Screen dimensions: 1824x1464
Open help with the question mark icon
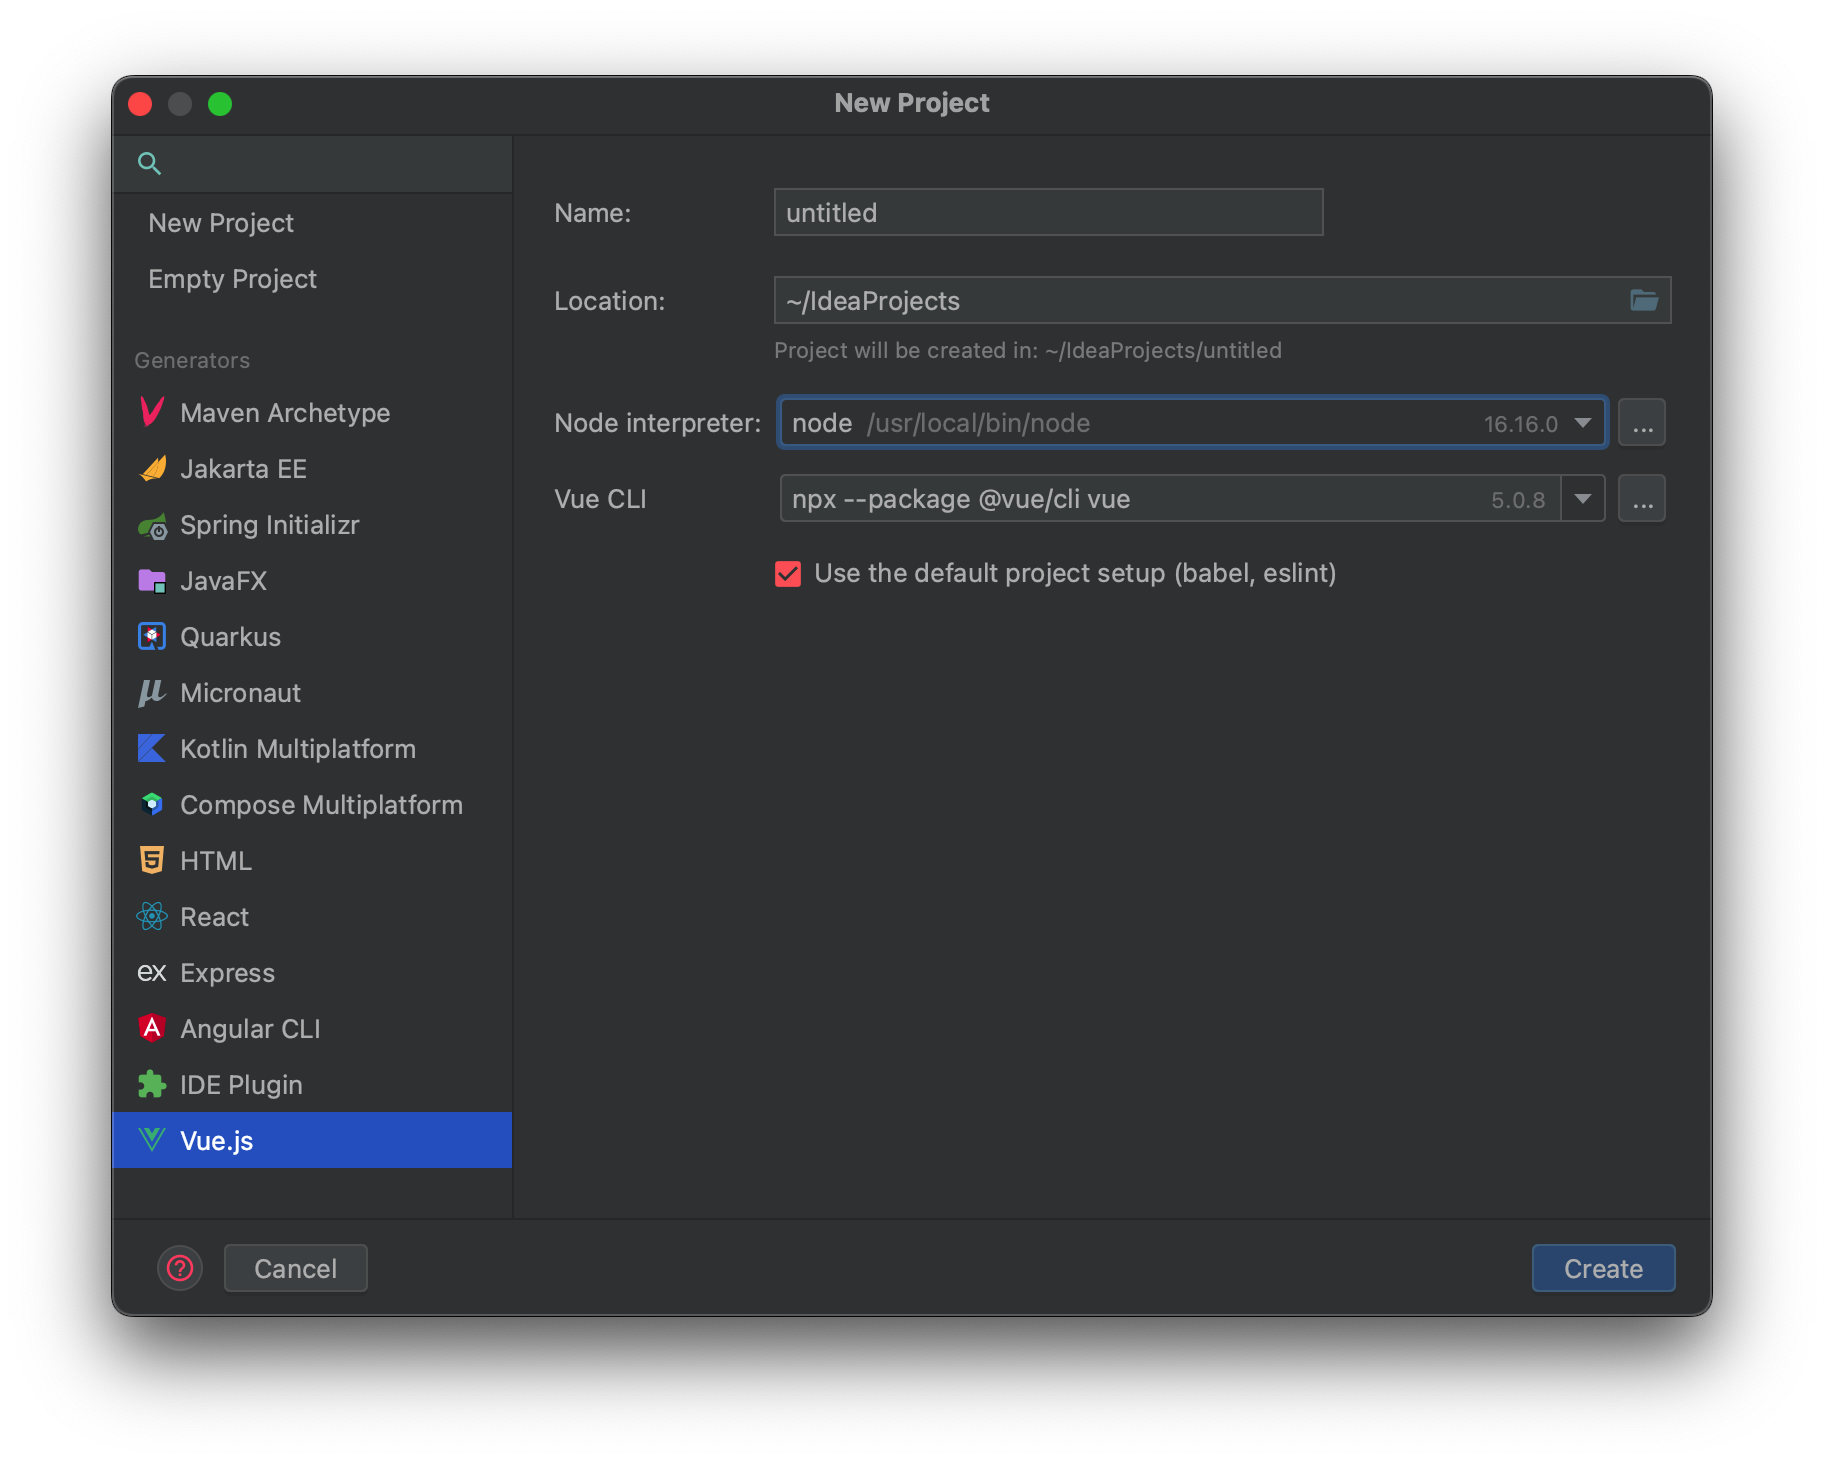click(x=180, y=1268)
